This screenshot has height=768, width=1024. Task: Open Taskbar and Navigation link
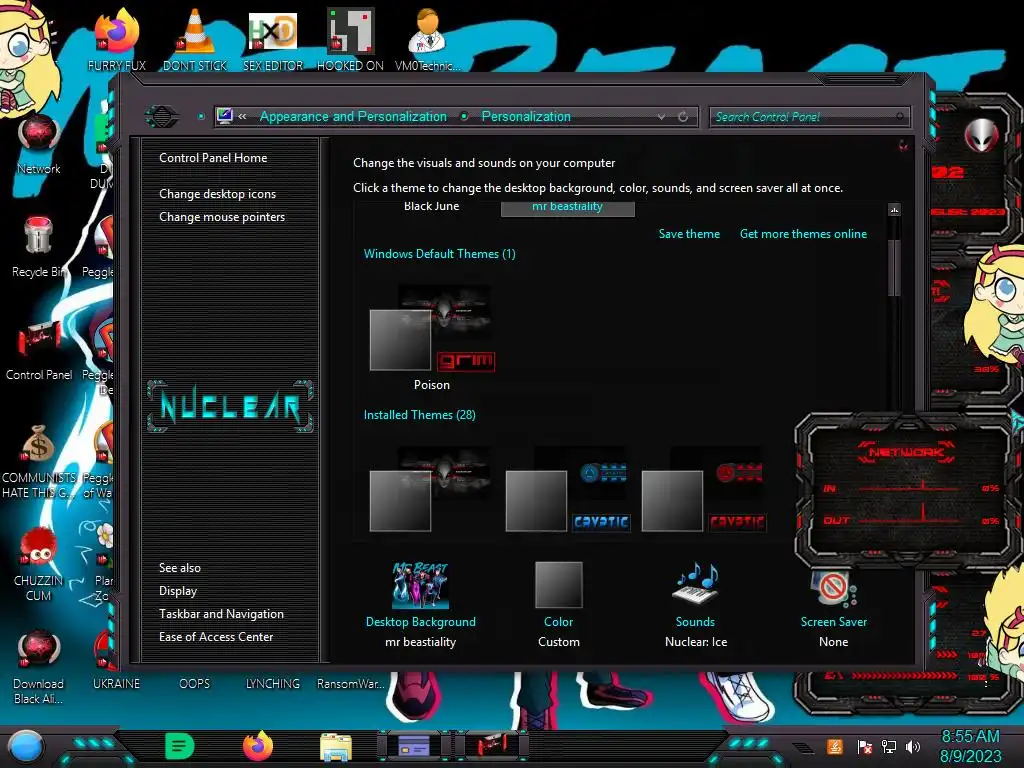221,614
